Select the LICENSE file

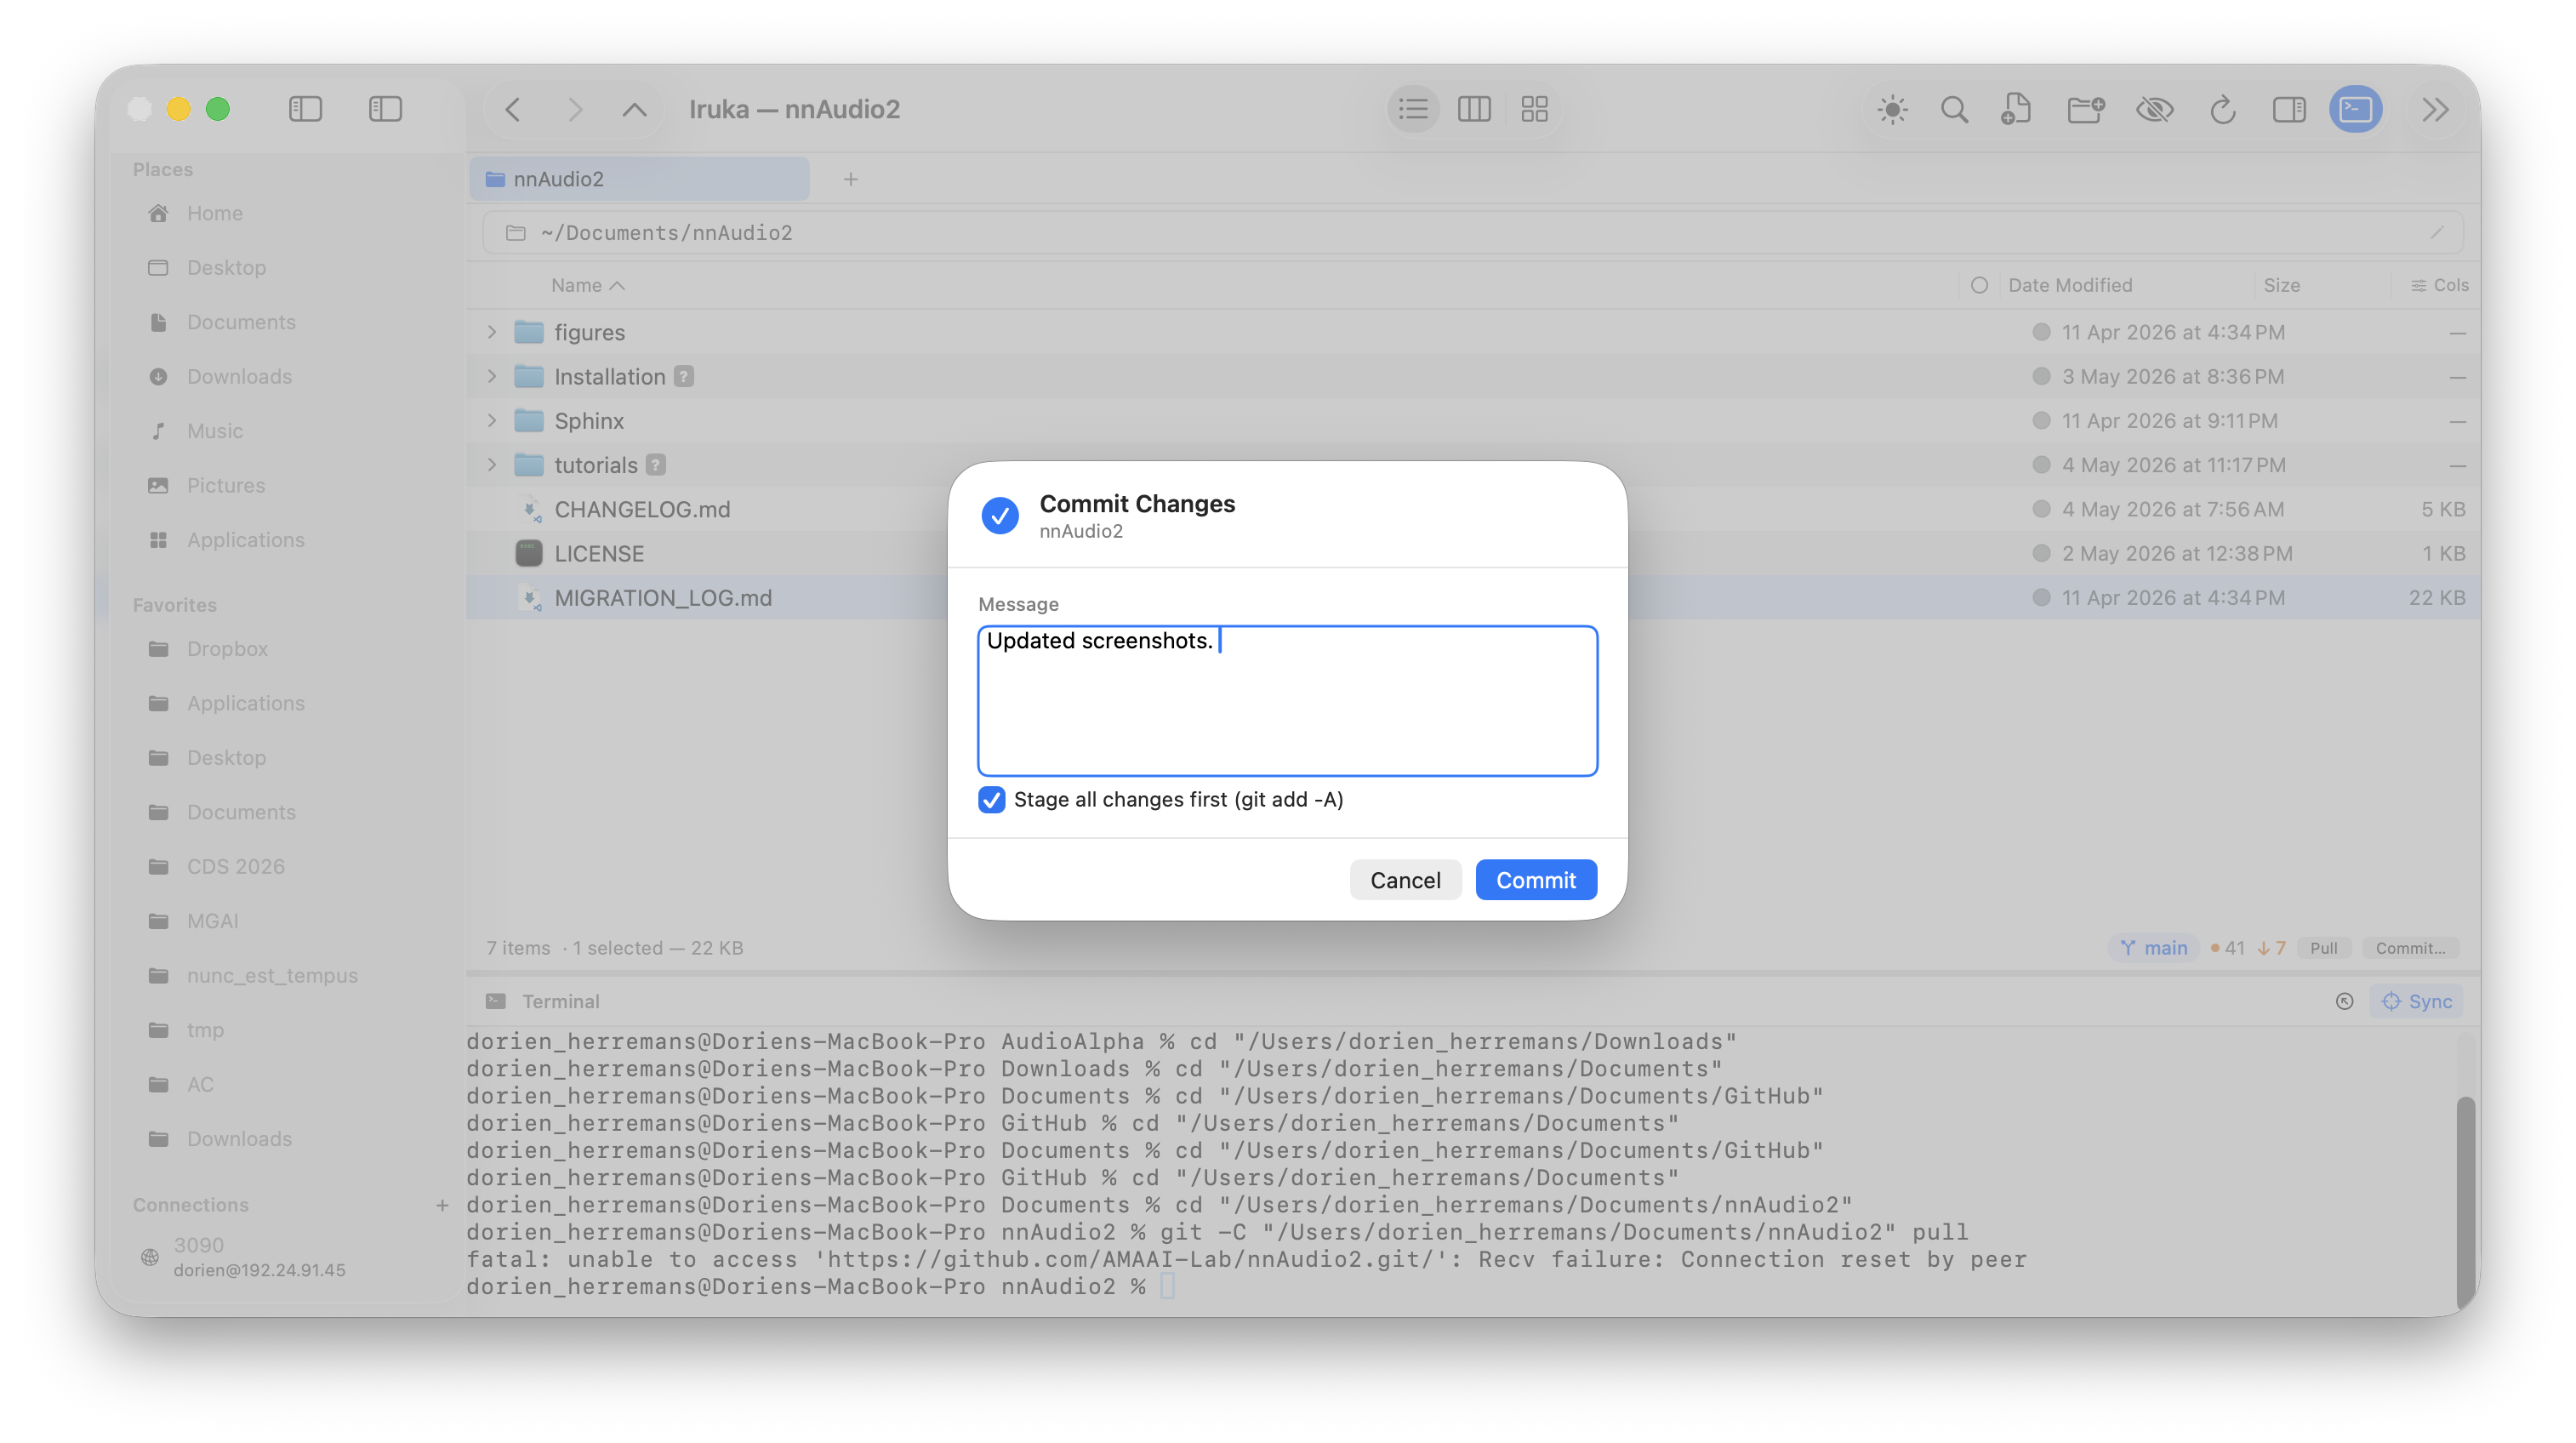point(1473,553)
